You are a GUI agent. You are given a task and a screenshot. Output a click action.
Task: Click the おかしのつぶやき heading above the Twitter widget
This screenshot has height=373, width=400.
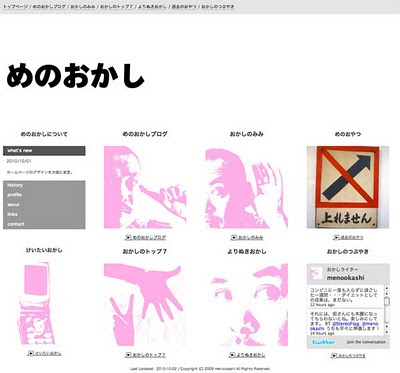click(348, 252)
